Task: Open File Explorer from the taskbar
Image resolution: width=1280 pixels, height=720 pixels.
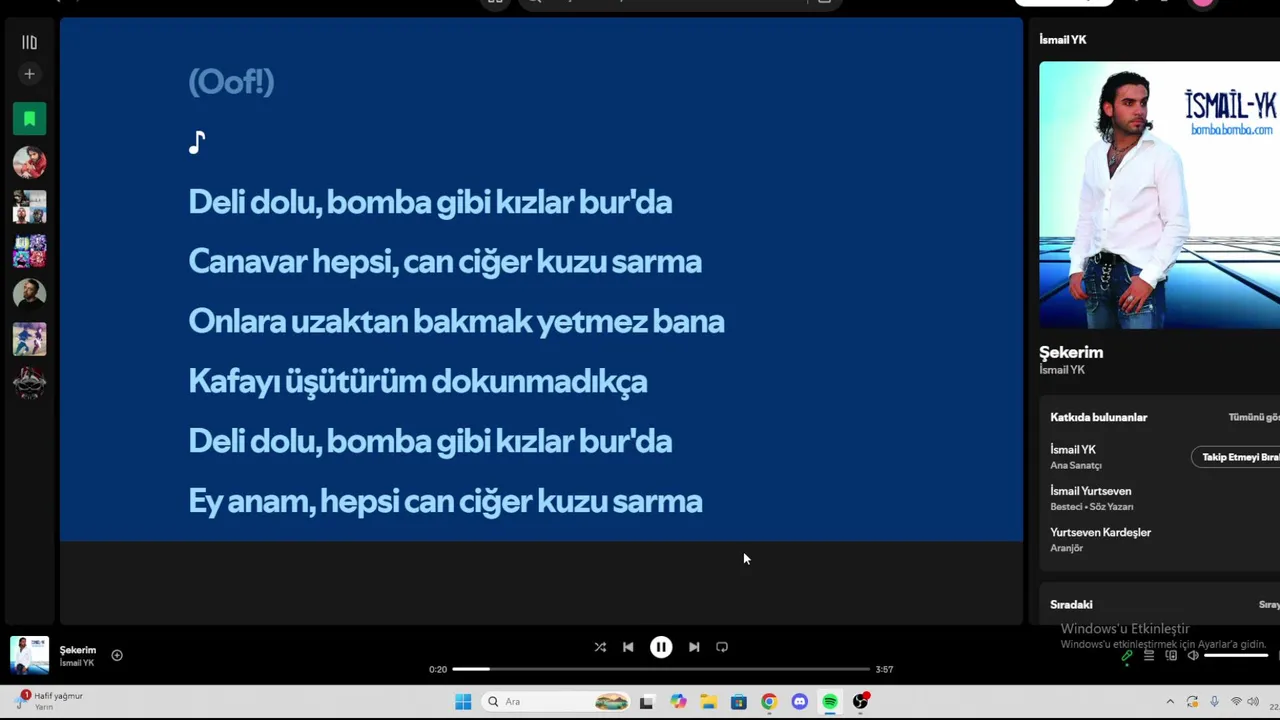Action: click(708, 702)
